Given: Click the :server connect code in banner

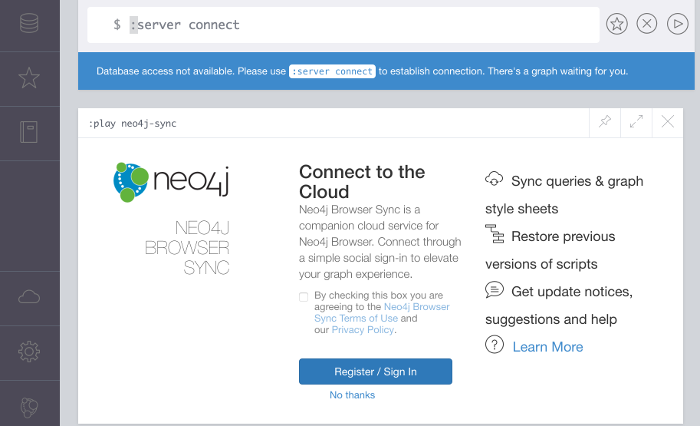Looking at the screenshot, I should 332,71.
